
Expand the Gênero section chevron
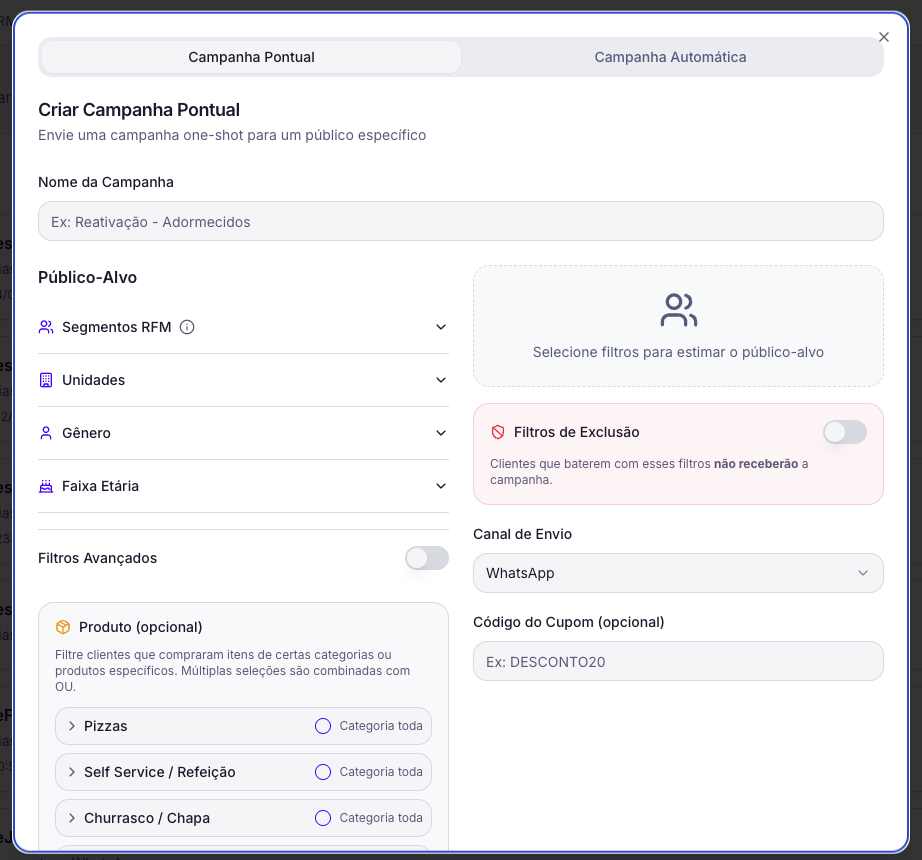441,433
